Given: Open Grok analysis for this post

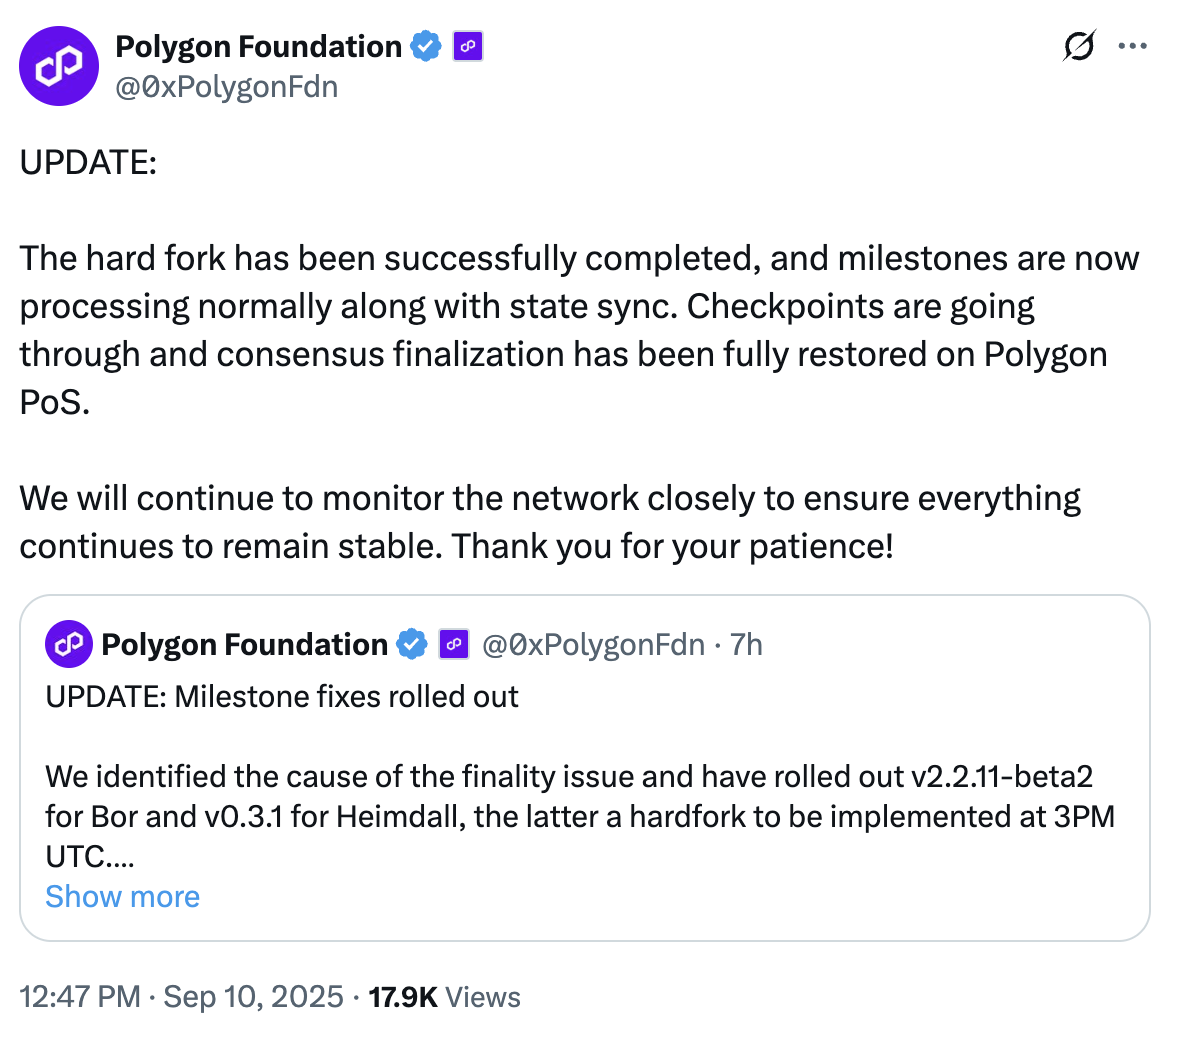Looking at the screenshot, I should pos(1080,46).
